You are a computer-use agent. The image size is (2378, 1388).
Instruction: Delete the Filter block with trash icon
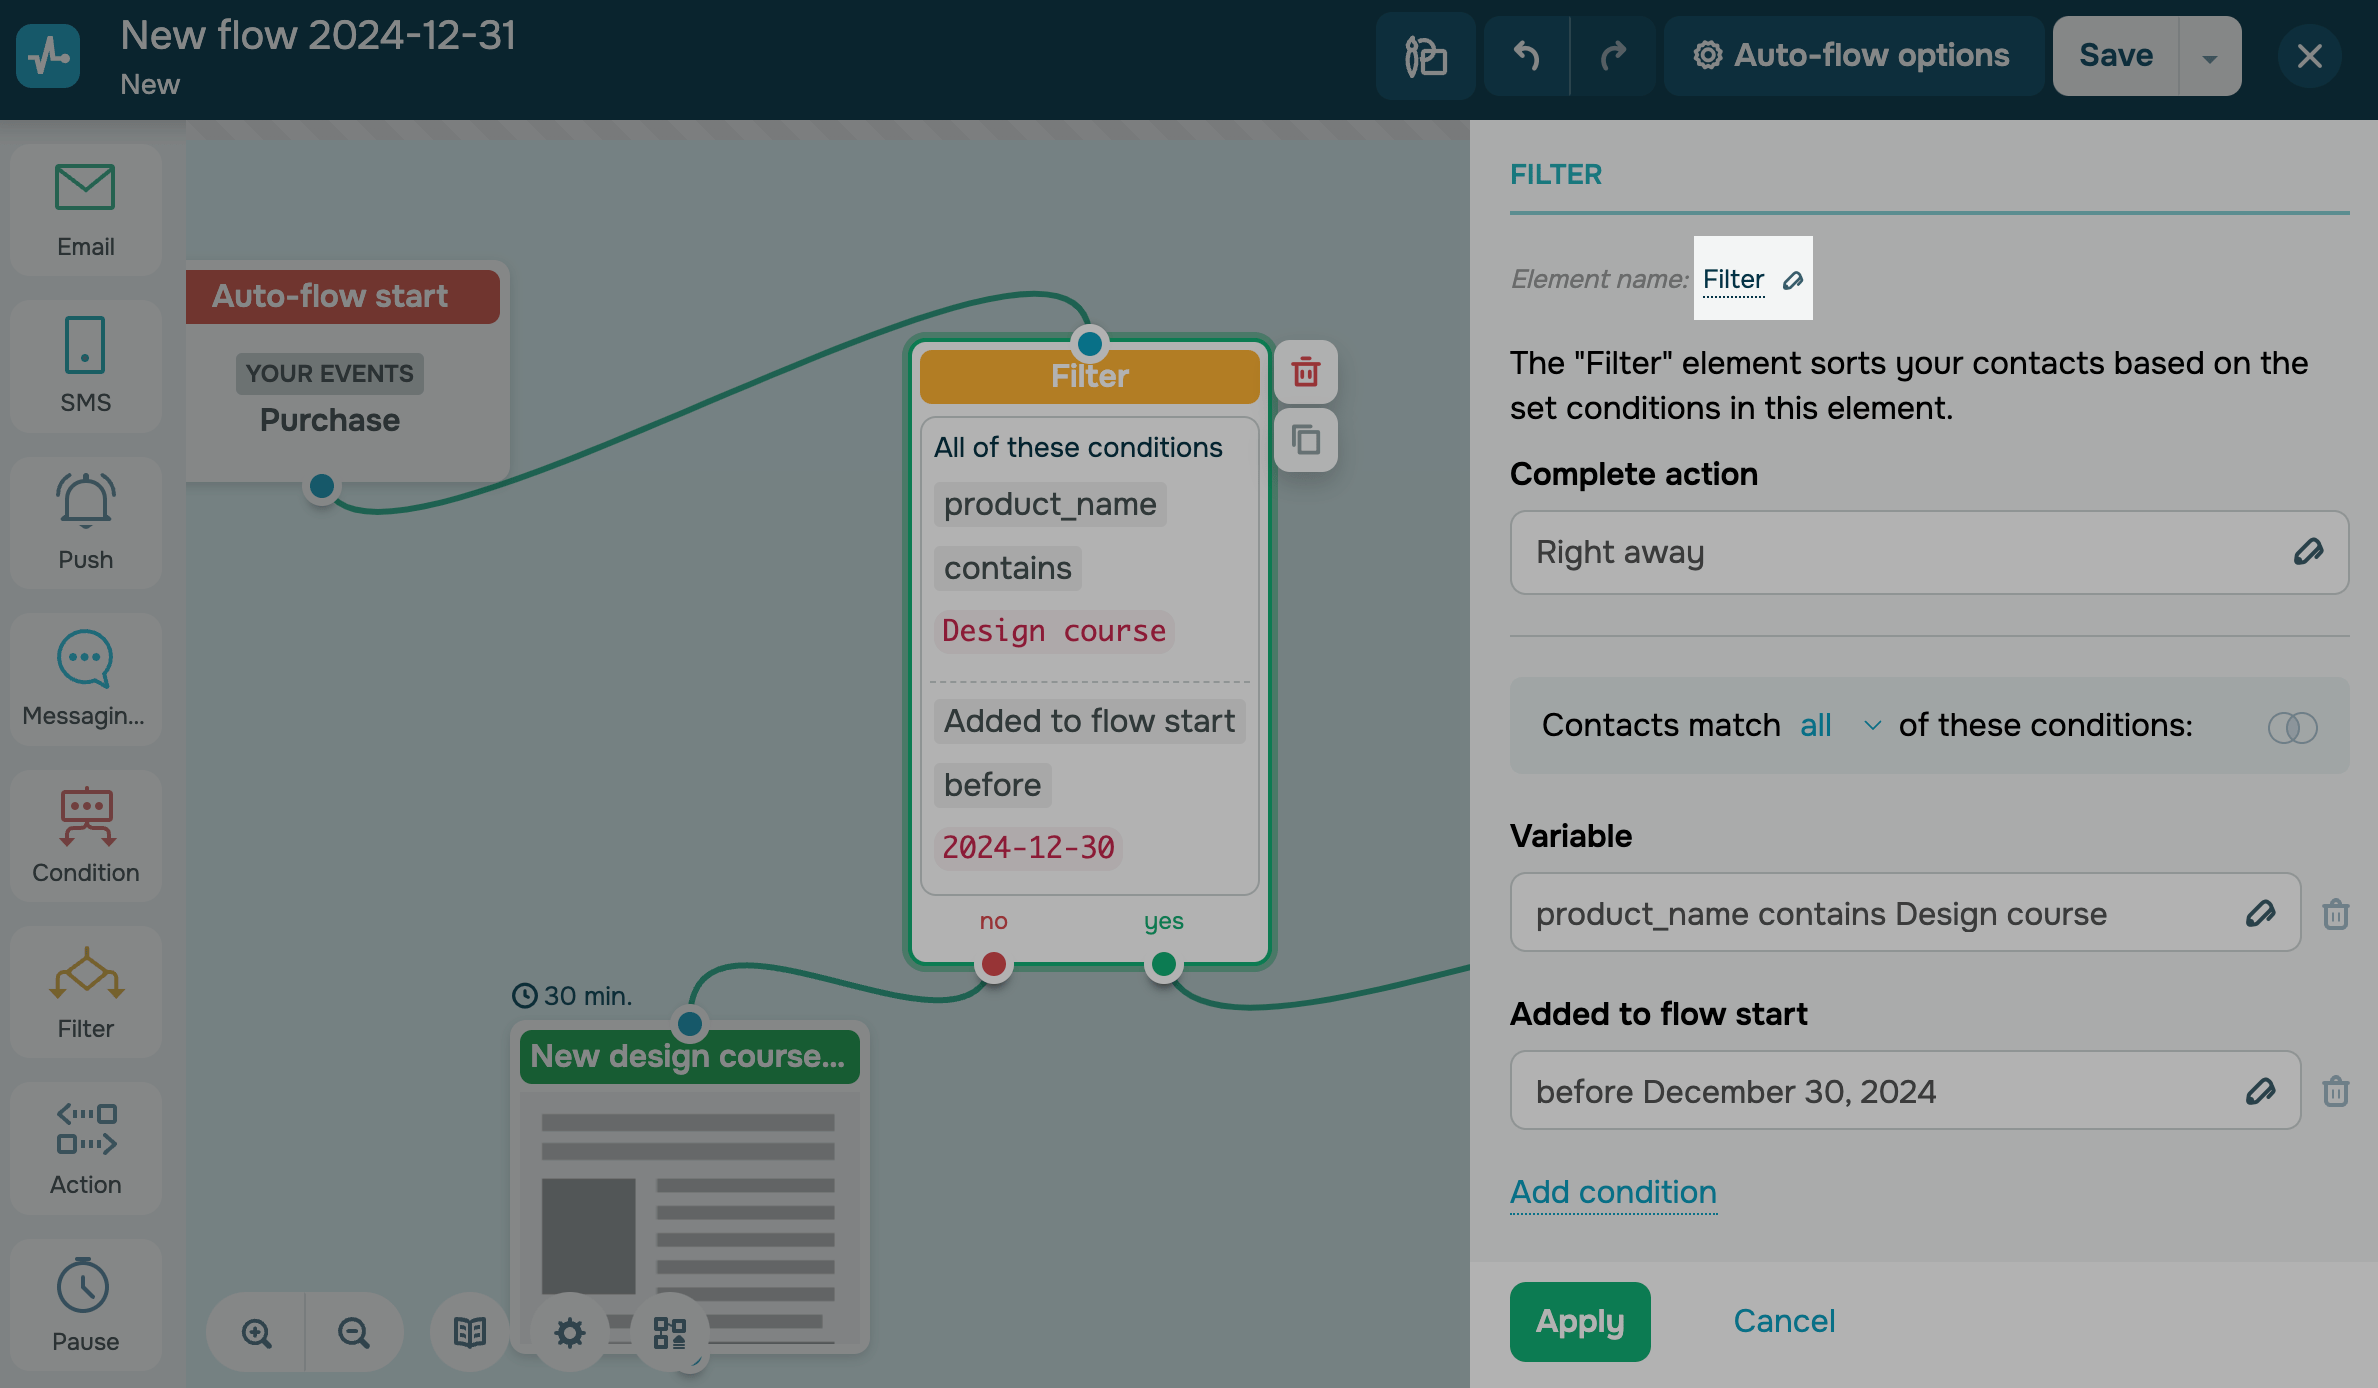[x=1305, y=372]
